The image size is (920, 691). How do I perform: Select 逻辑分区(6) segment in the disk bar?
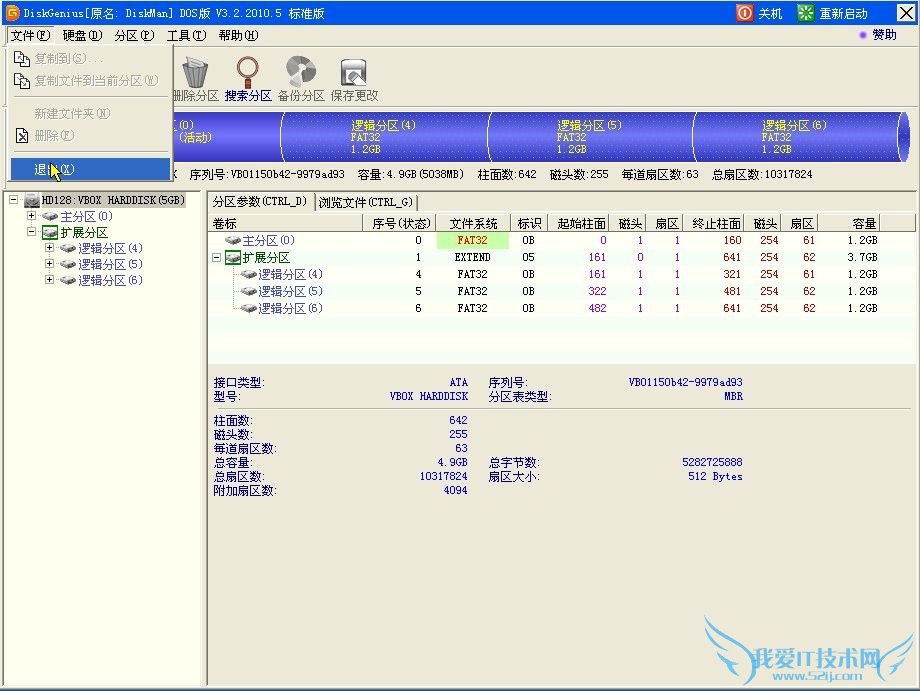794,137
